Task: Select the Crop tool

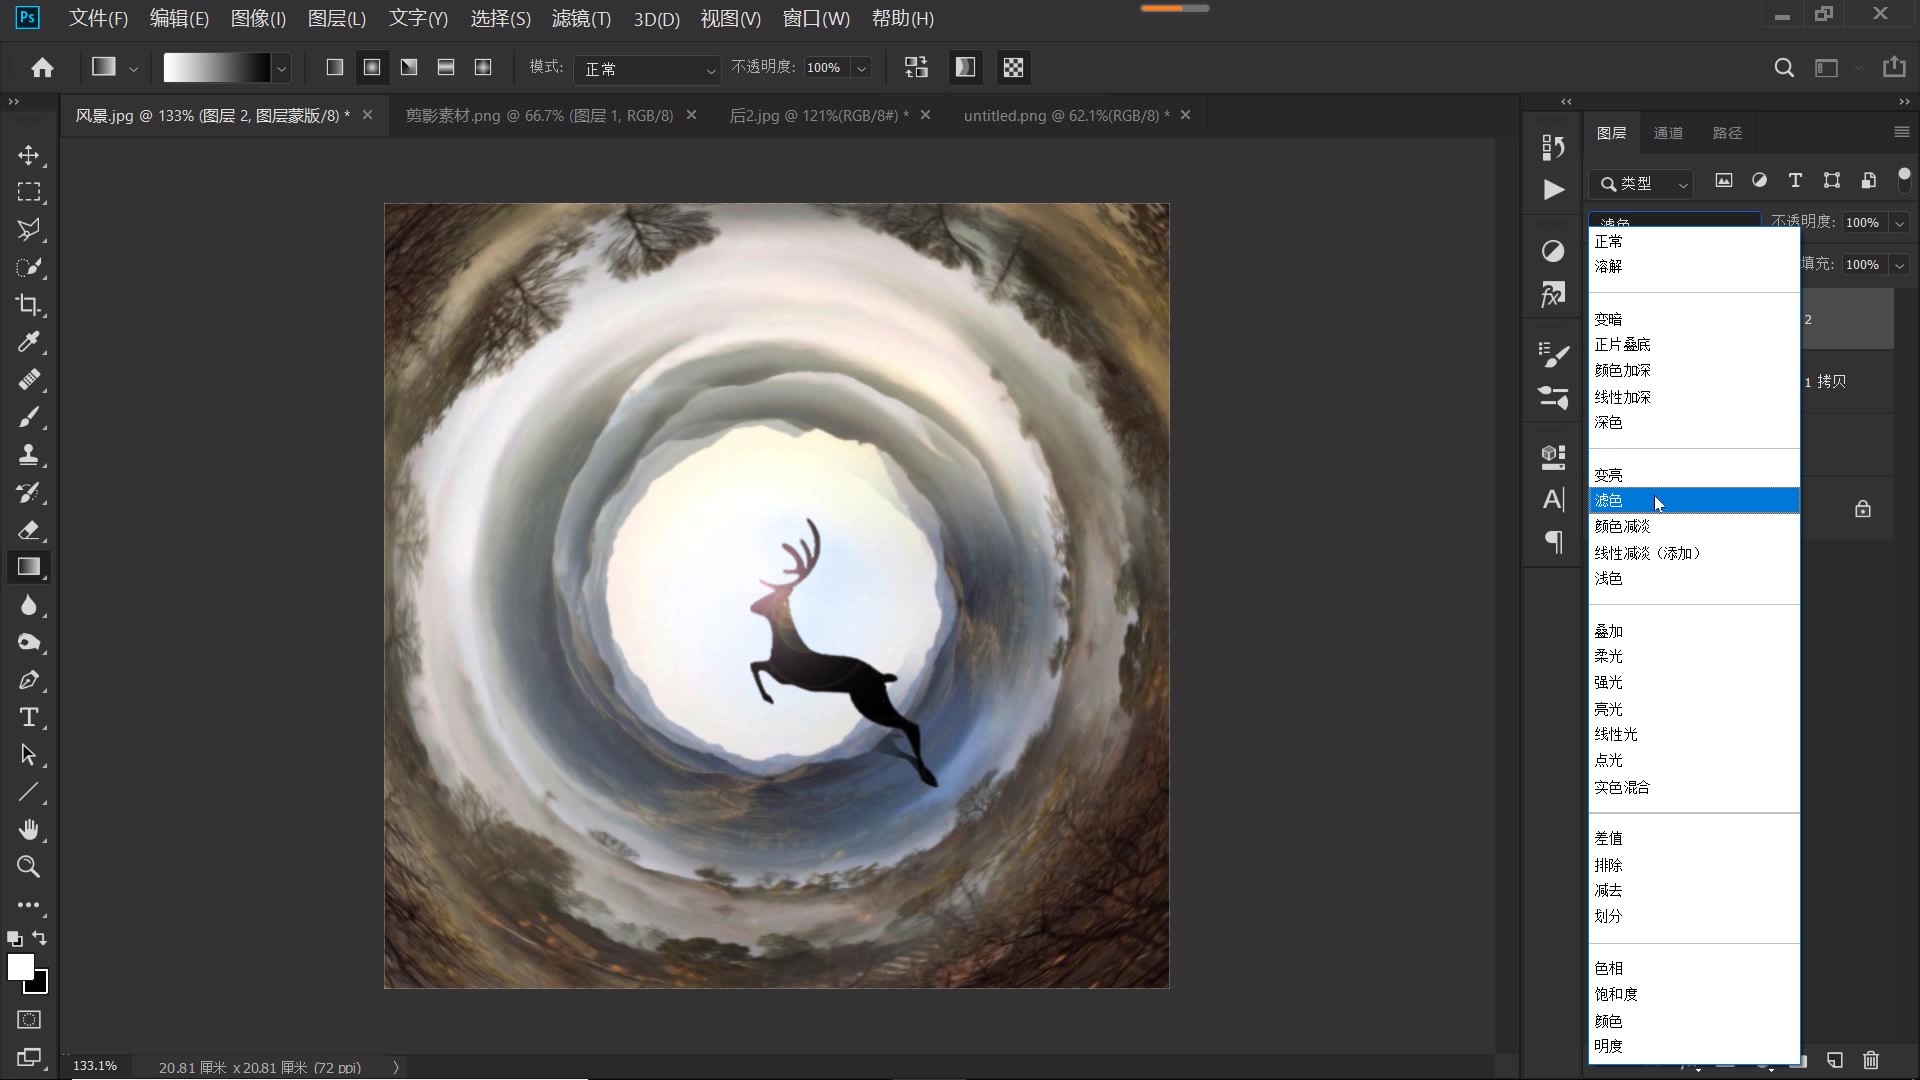Action: 29,305
